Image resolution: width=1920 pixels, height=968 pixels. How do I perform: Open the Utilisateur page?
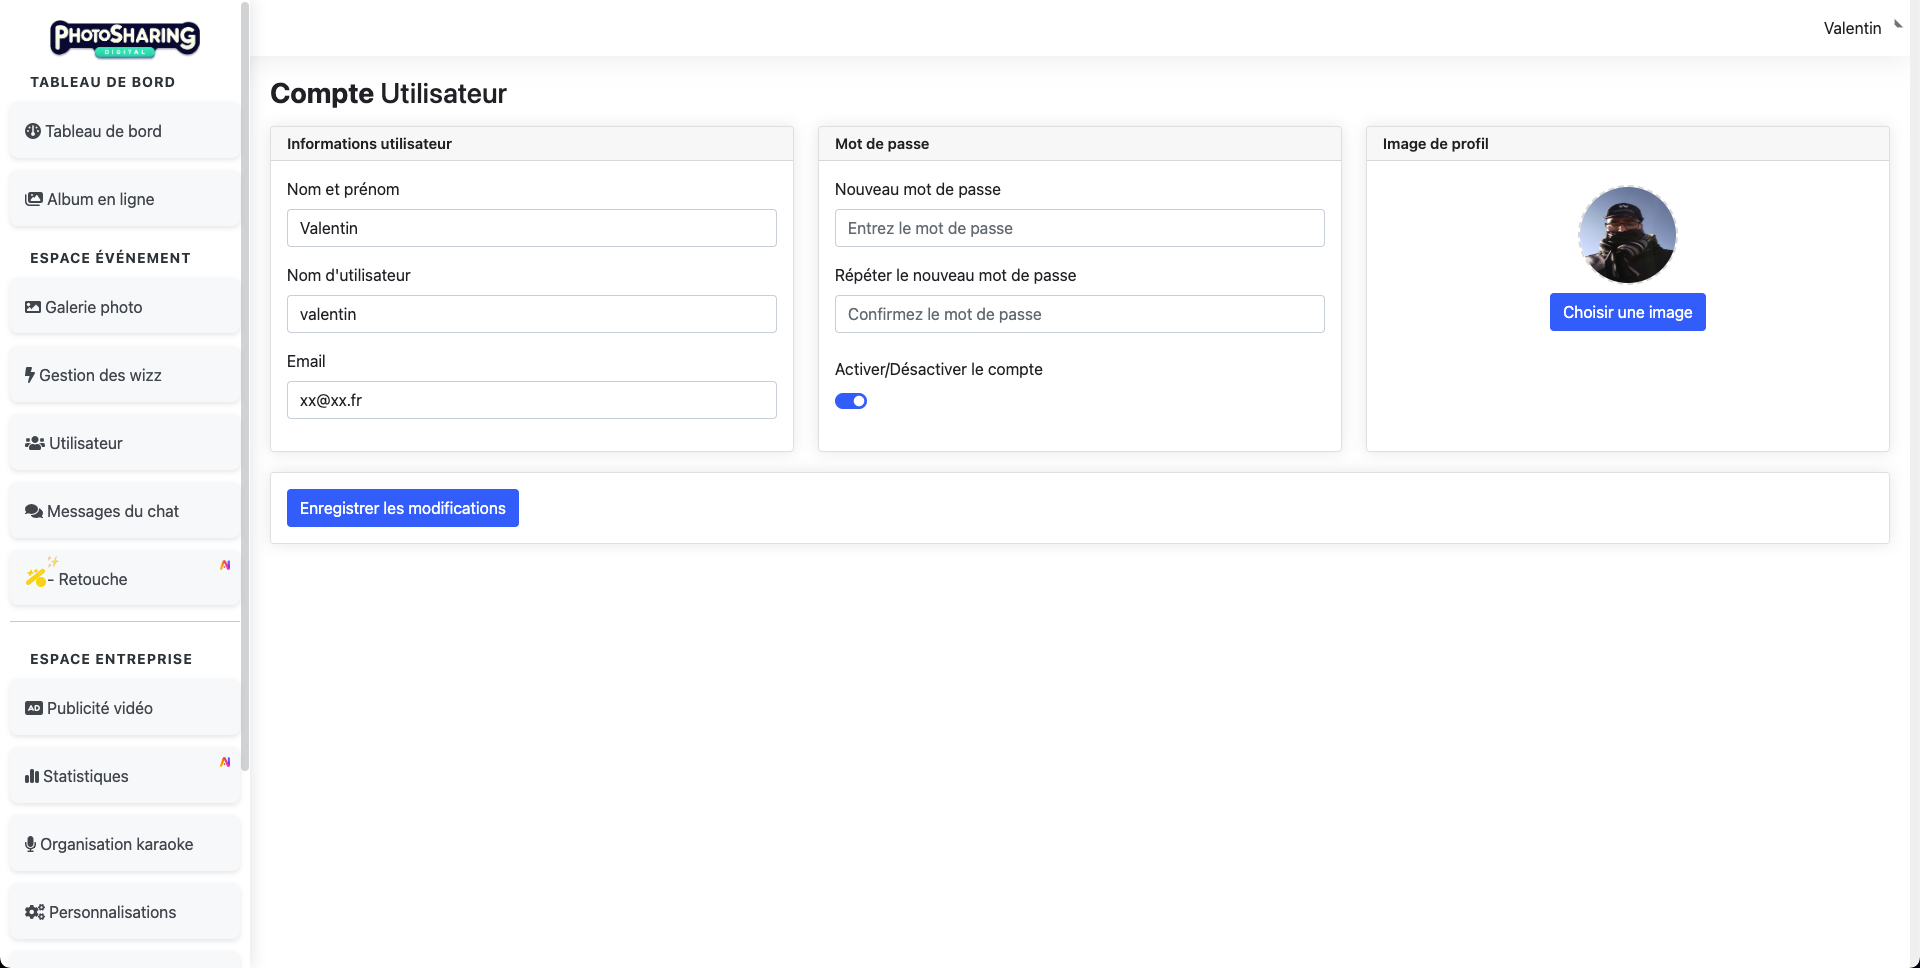coord(125,443)
